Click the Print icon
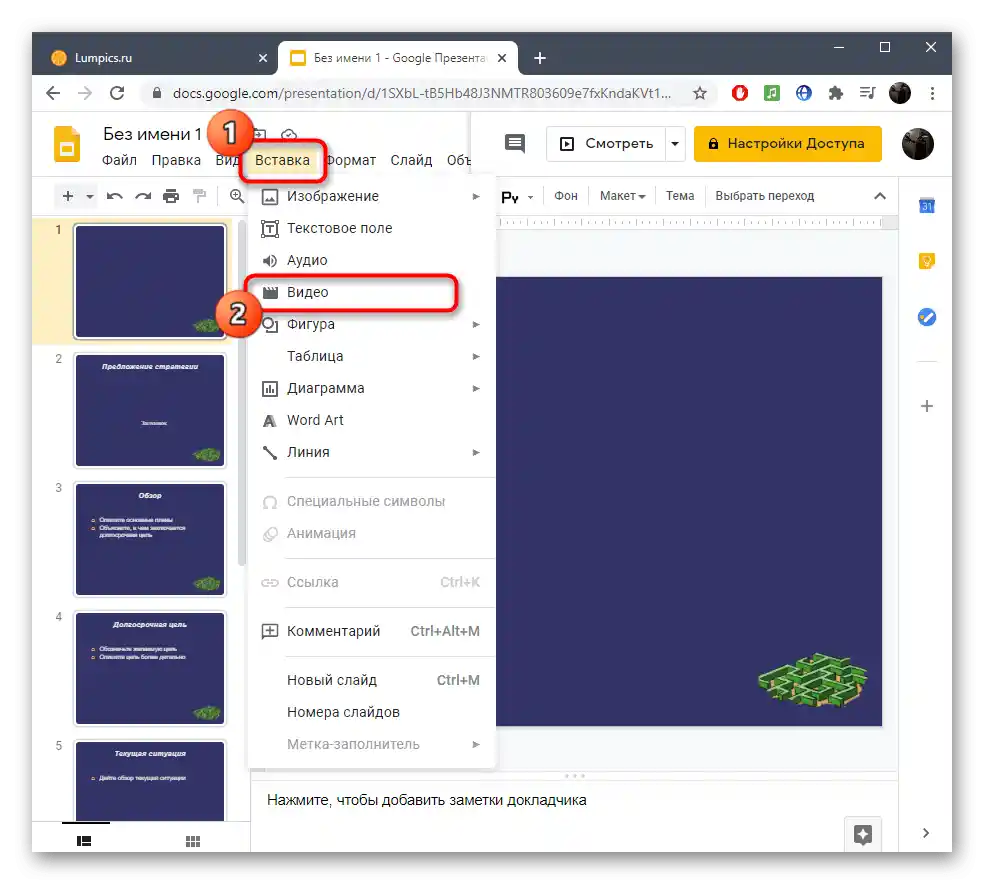This screenshot has height=884, width=984. (x=171, y=196)
